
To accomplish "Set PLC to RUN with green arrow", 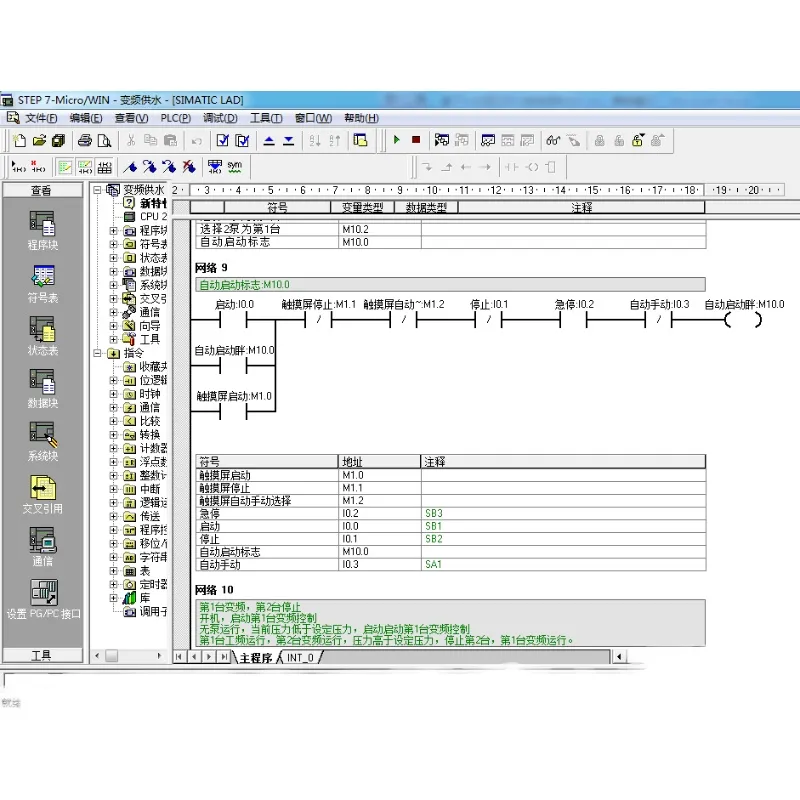I will pos(396,140).
